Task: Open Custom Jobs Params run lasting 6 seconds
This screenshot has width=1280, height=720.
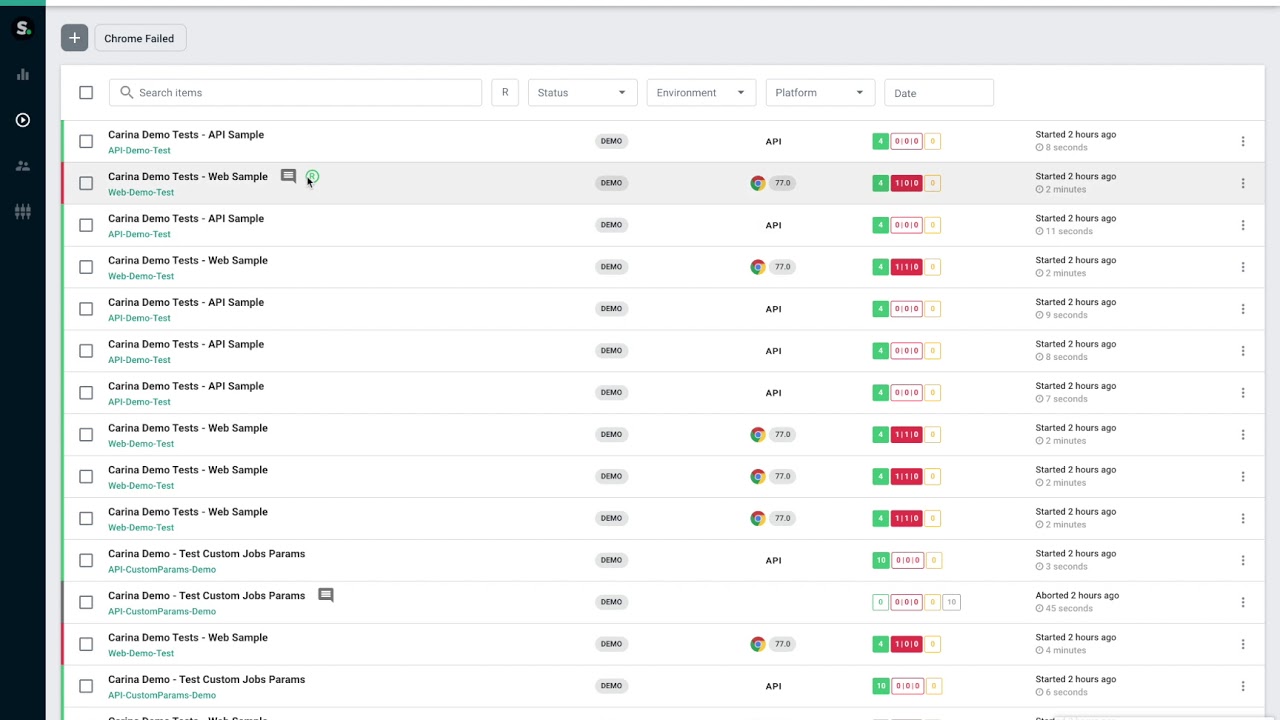Action: [207, 679]
